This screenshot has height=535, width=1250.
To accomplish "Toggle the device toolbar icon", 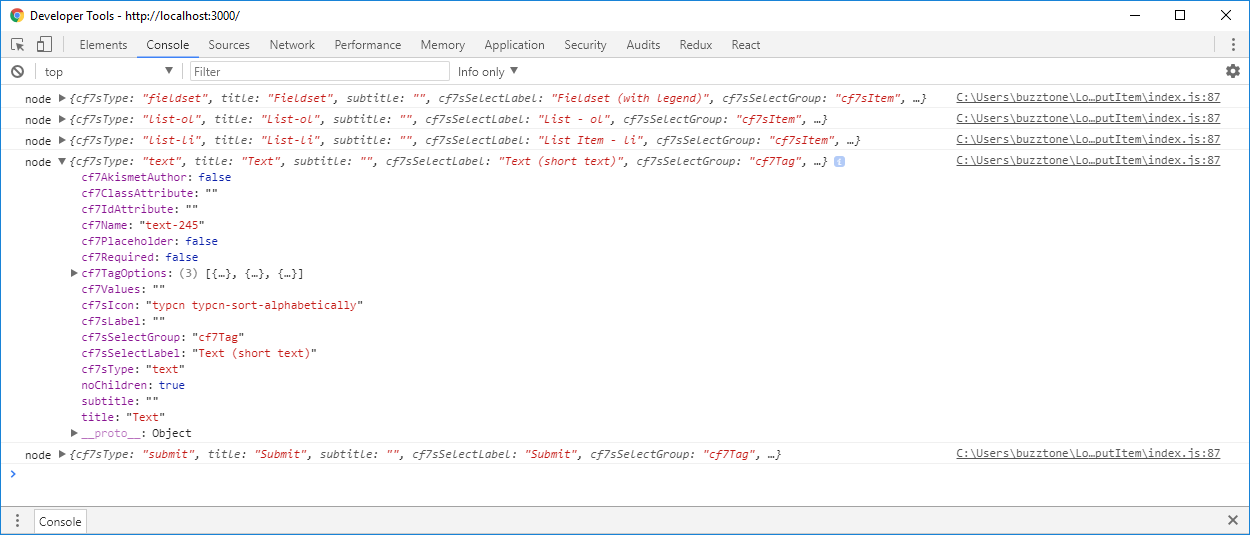I will (x=44, y=45).
